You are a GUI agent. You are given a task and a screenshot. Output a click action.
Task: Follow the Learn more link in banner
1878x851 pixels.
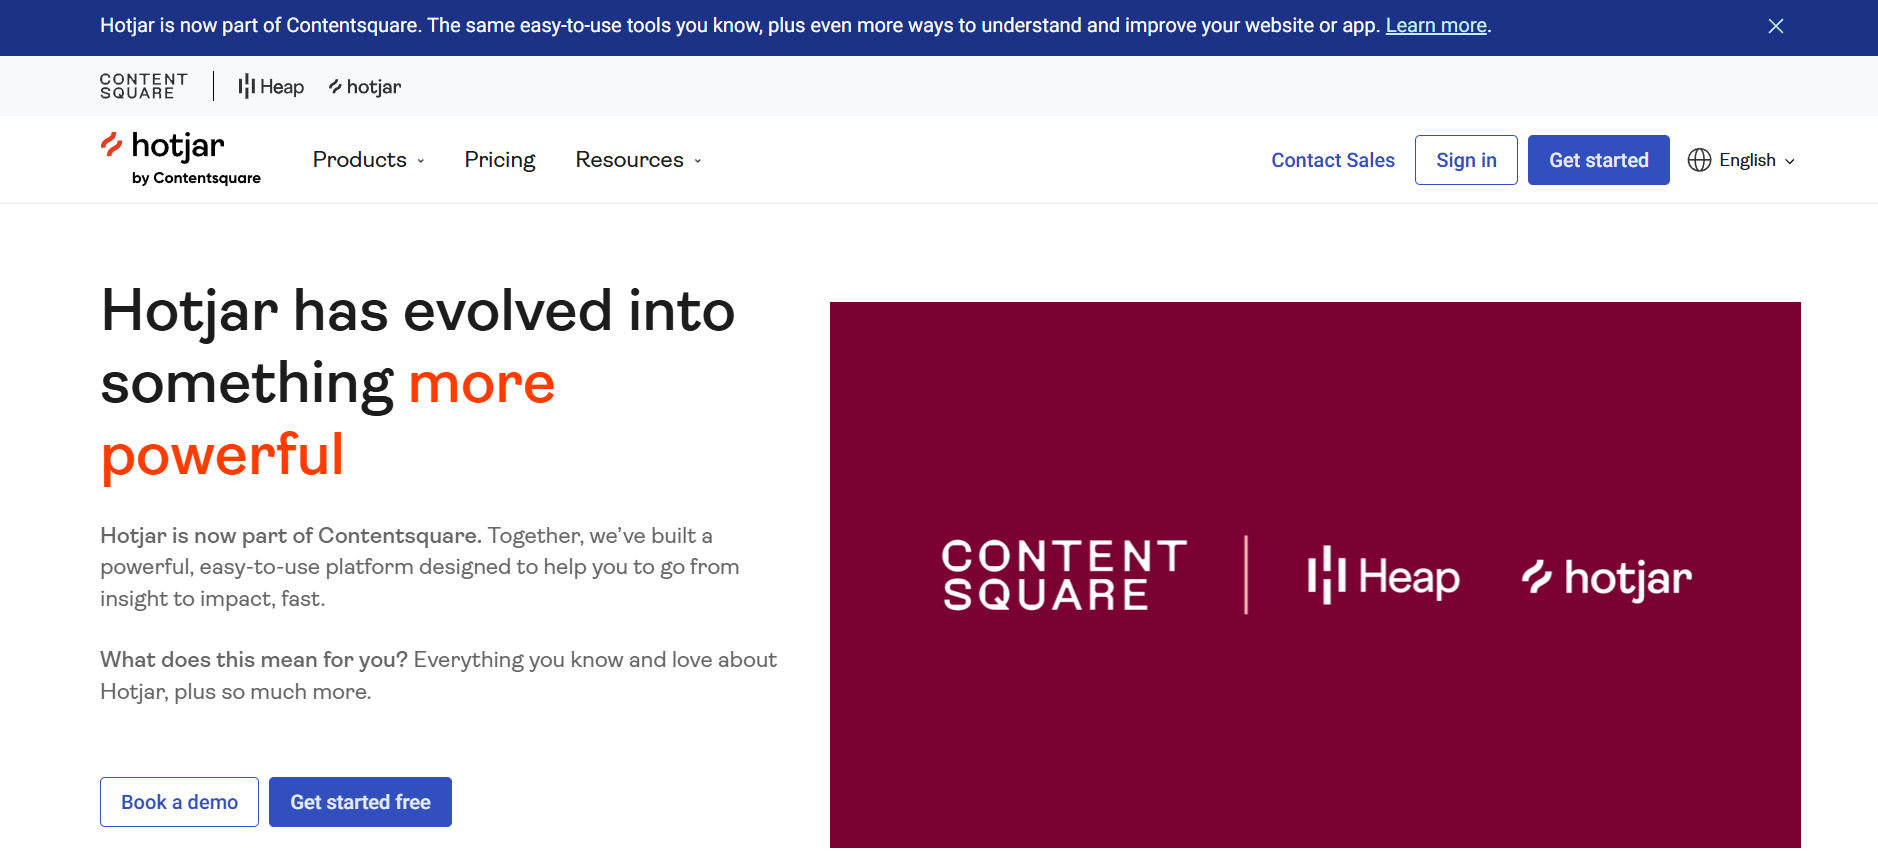1436,26
